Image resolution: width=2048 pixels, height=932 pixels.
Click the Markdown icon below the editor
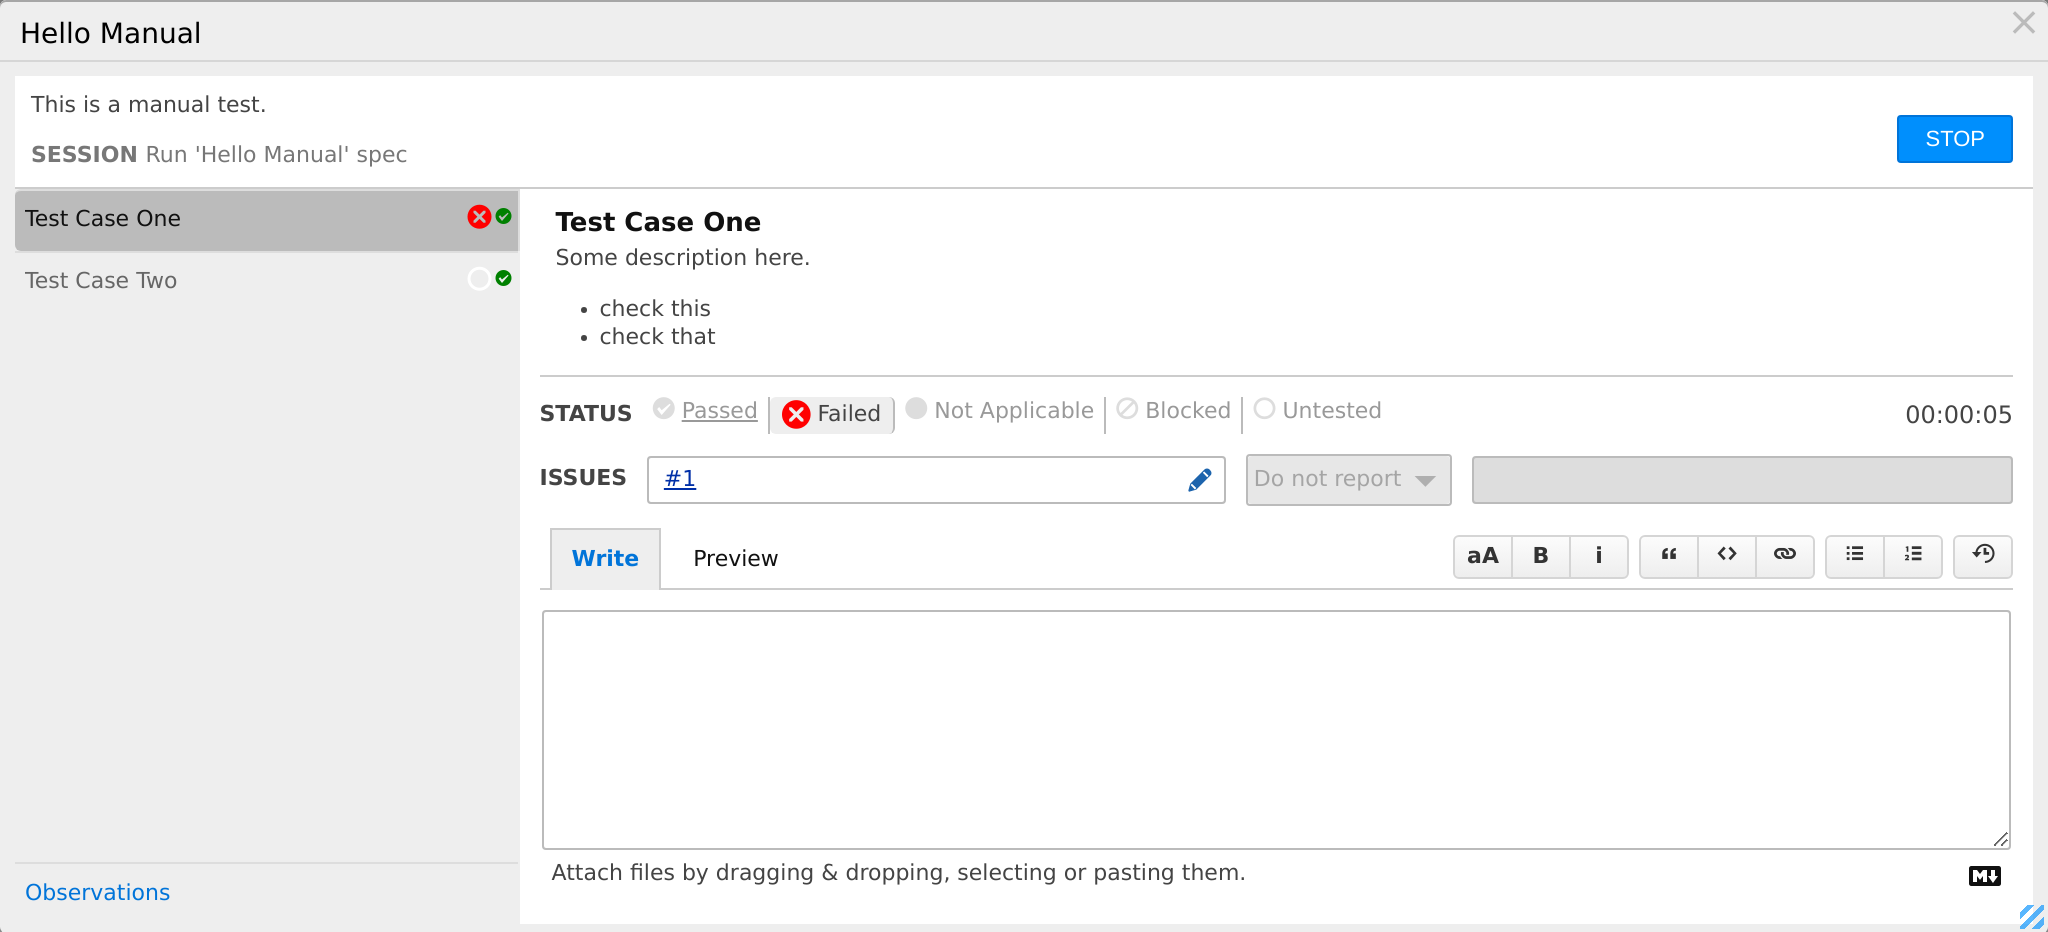[x=1985, y=876]
